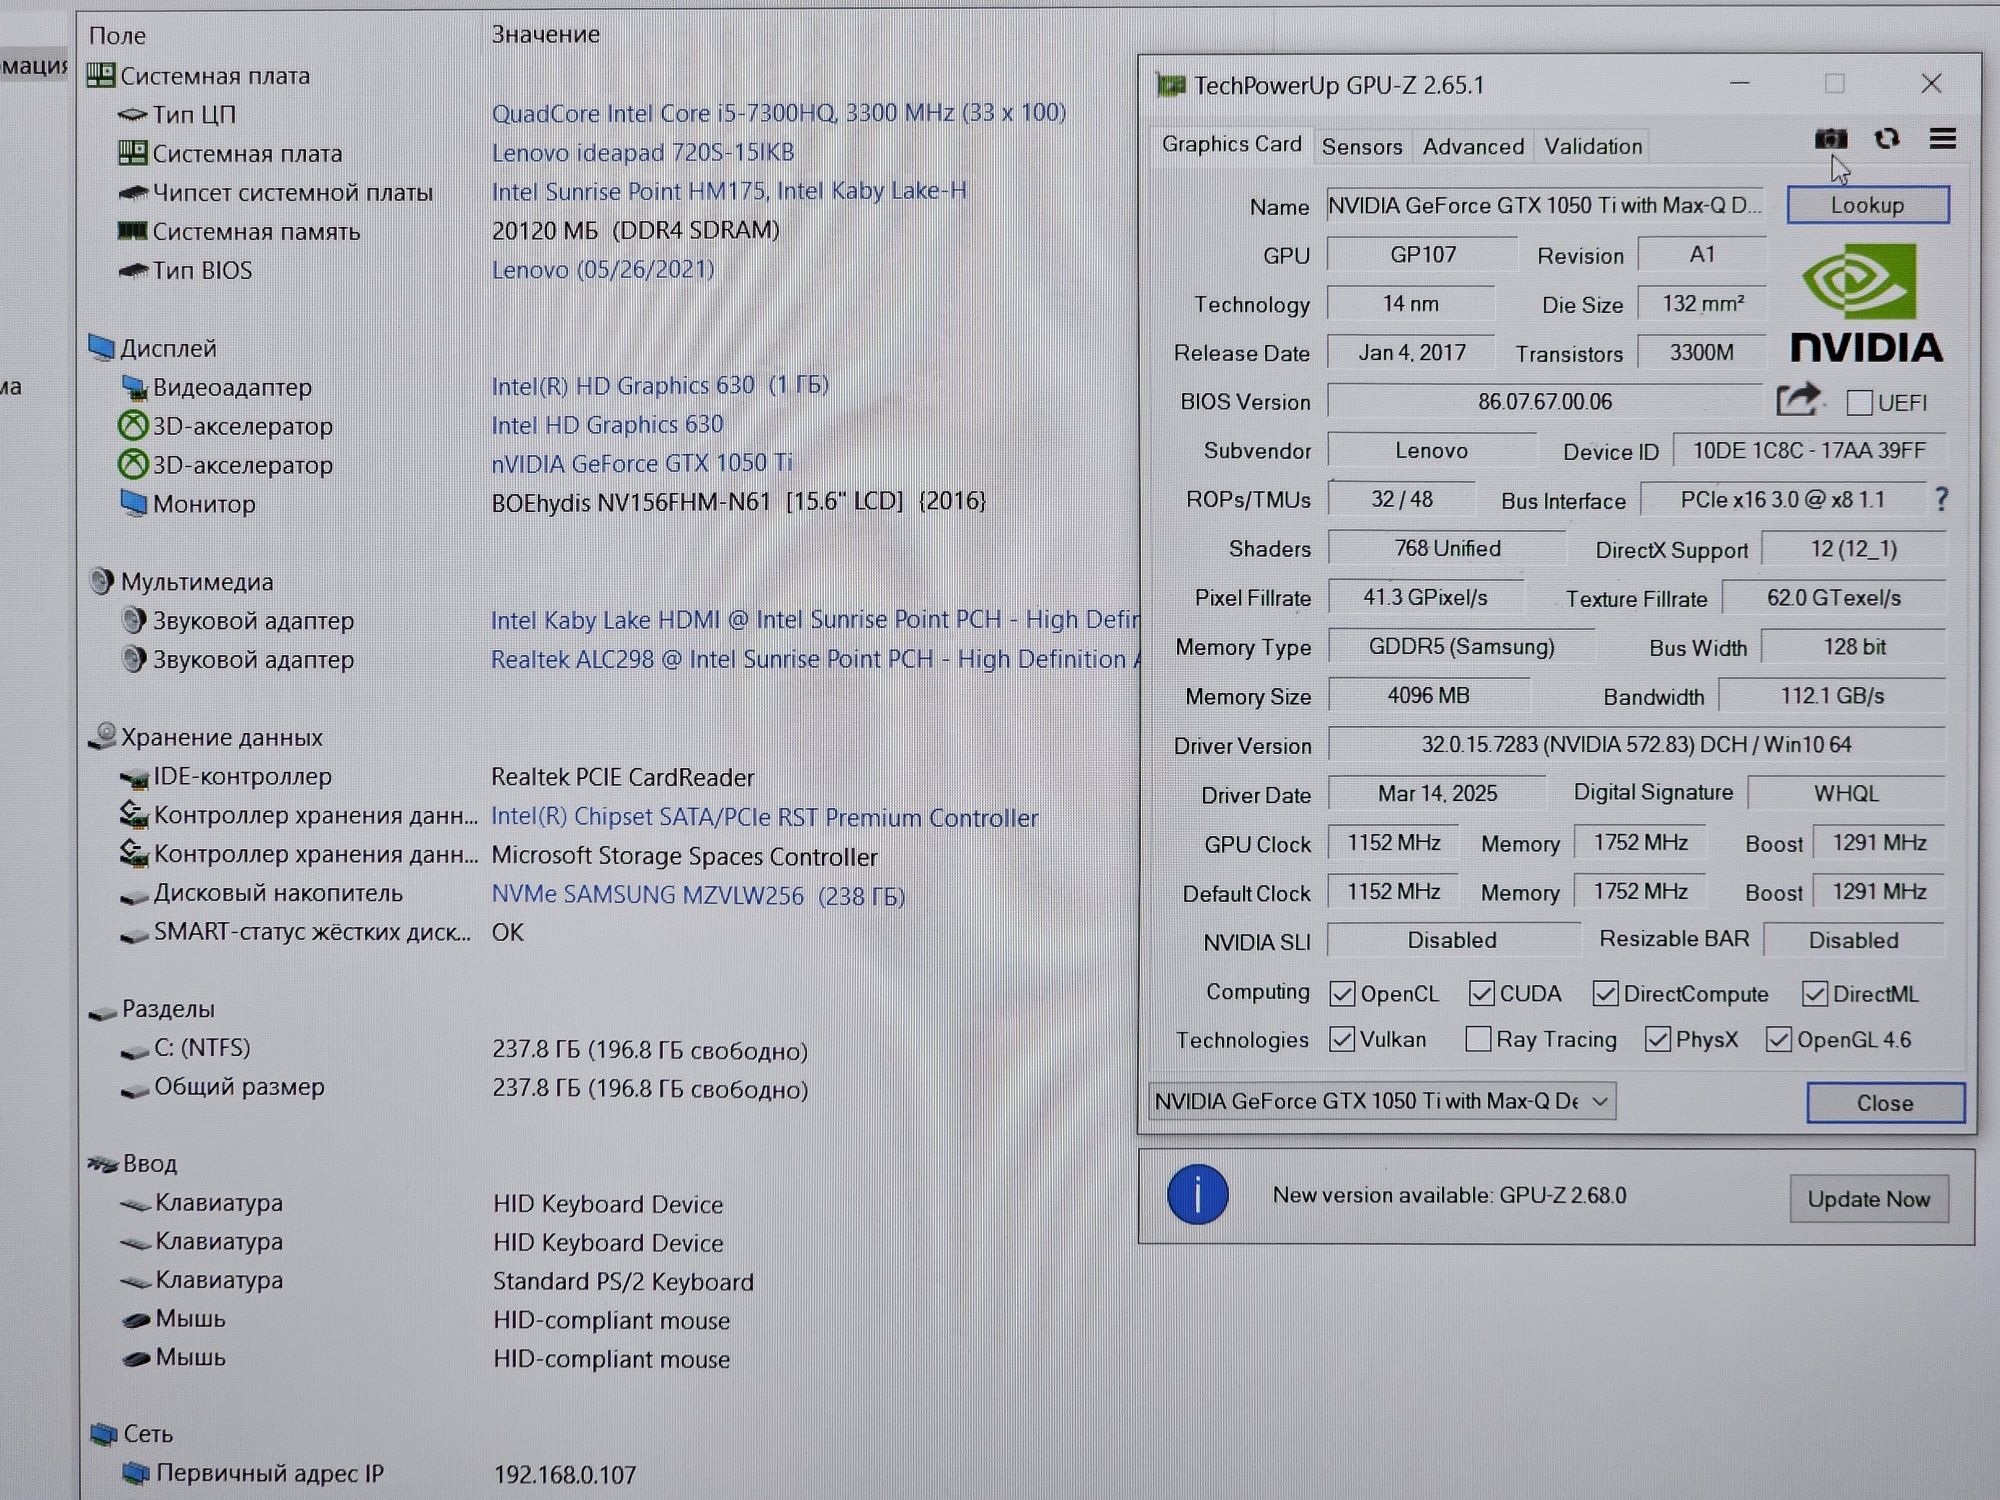This screenshot has width=2000, height=1500.
Task: Toggle the CUDA checkbox
Action: pos(1482,993)
